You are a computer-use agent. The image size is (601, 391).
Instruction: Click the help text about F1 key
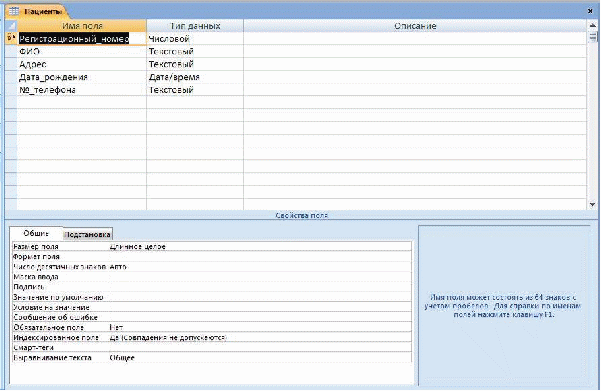pyautogui.click(x=503, y=306)
